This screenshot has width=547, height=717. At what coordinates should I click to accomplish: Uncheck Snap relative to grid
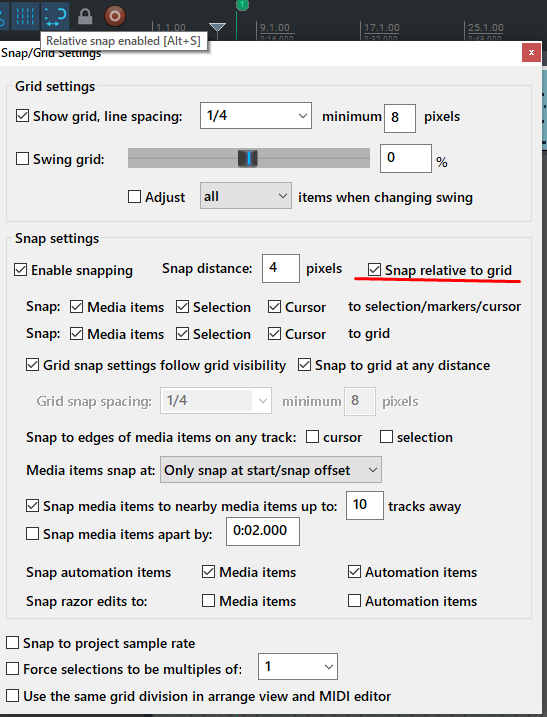pos(374,269)
